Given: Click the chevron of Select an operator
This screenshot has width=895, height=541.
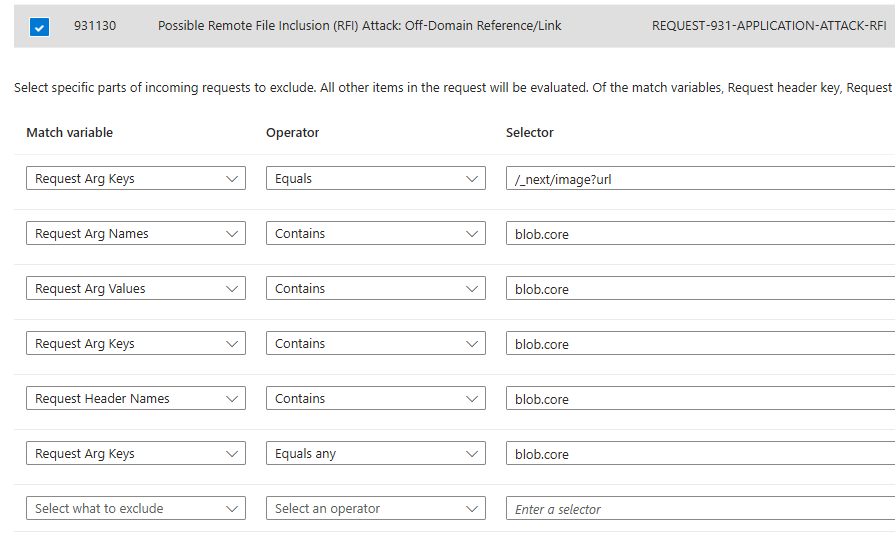Looking at the screenshot, I should (471, 509).
